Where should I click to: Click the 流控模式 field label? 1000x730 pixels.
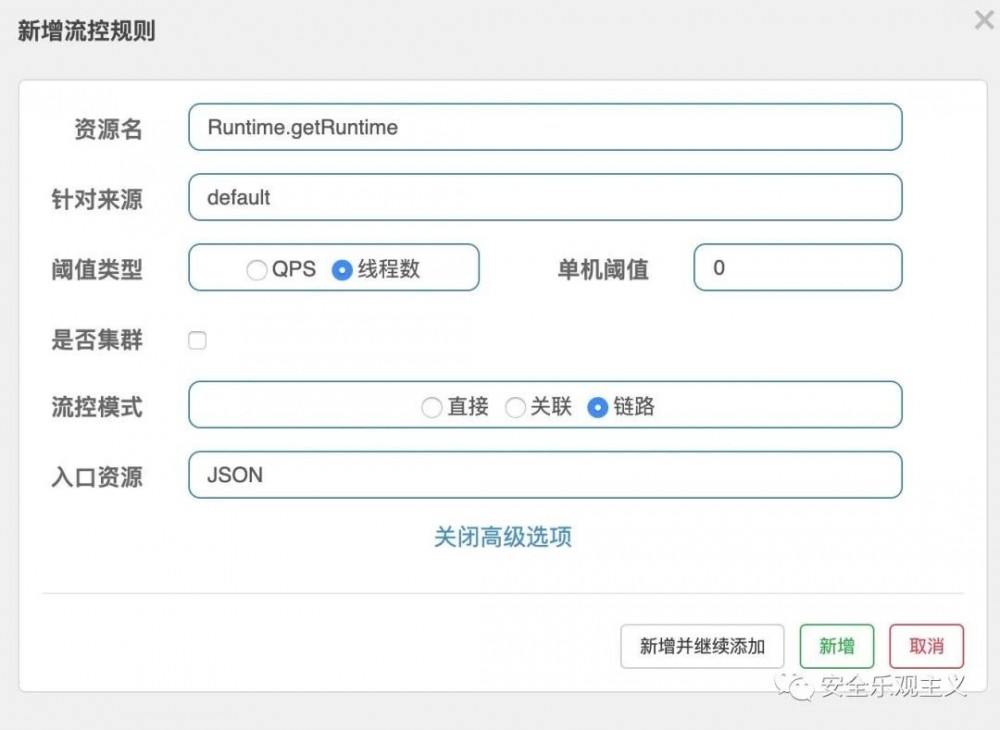(97, 407)
